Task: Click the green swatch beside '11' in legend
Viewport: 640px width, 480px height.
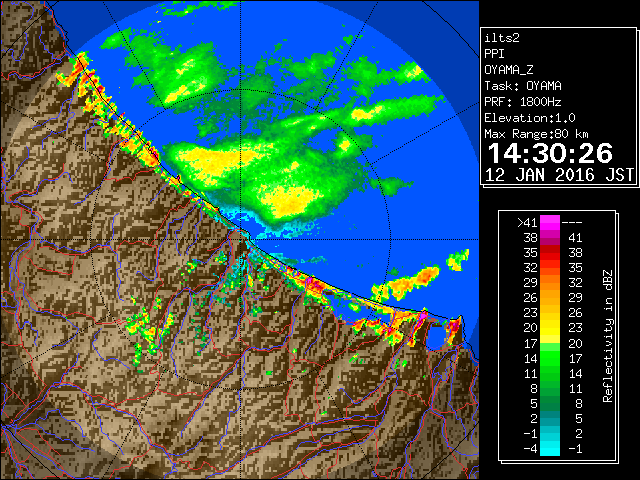Action: coord(550,373)
